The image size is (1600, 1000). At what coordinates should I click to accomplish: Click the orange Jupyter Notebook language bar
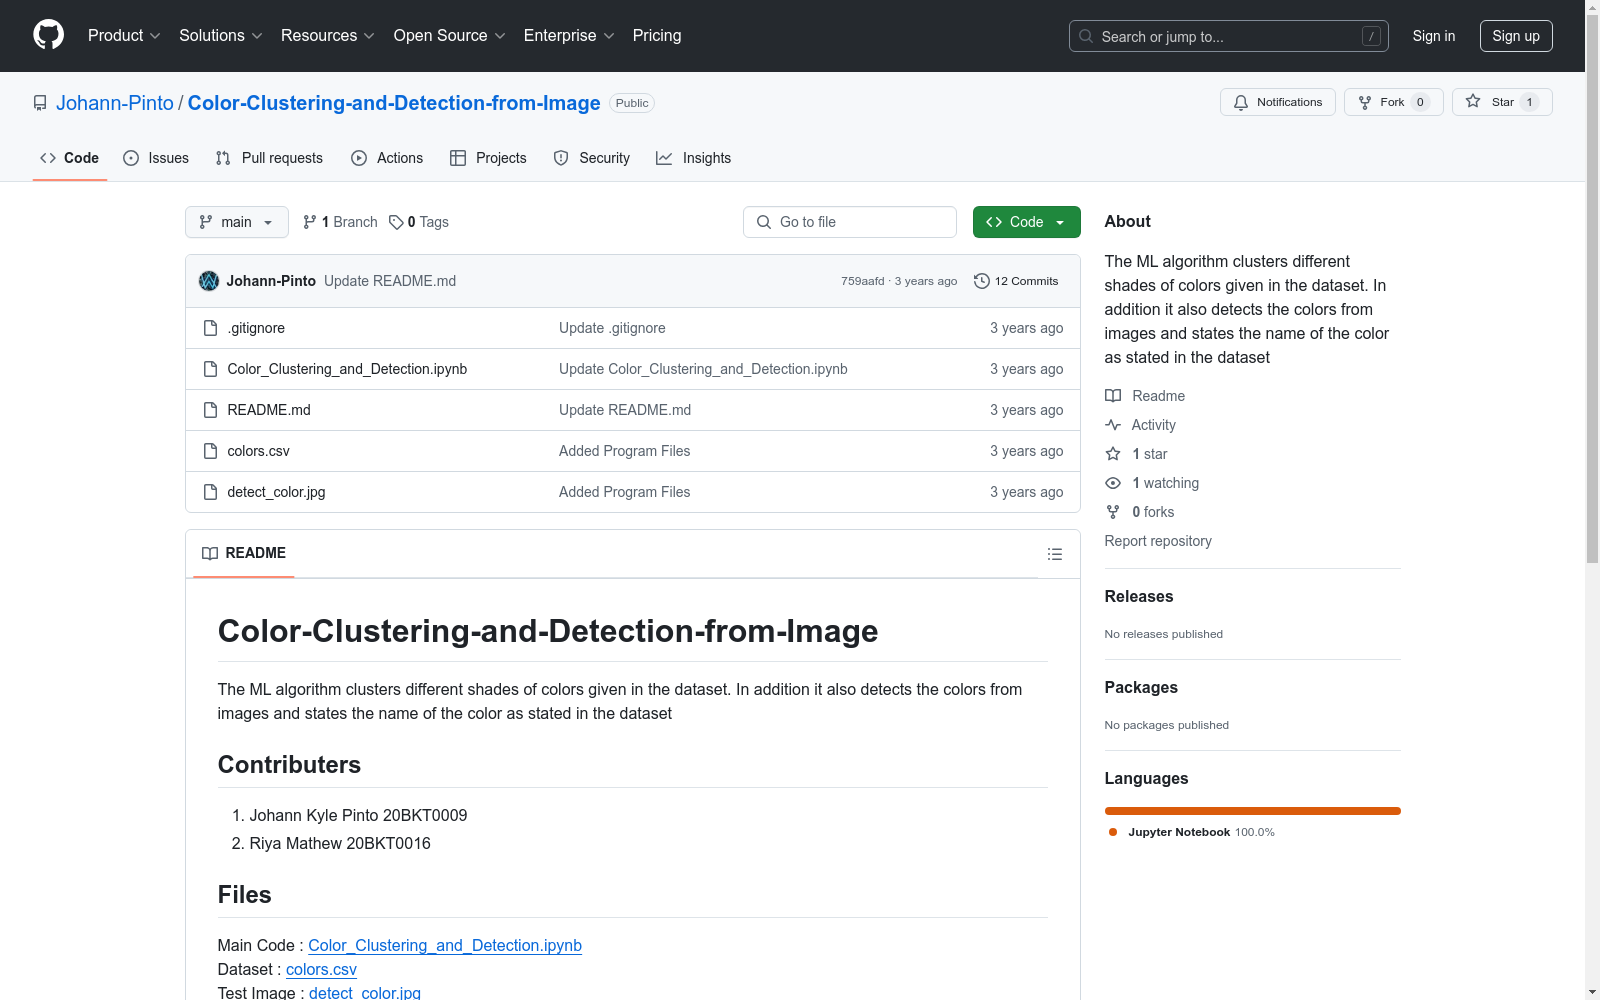(x=1252, y=811)
